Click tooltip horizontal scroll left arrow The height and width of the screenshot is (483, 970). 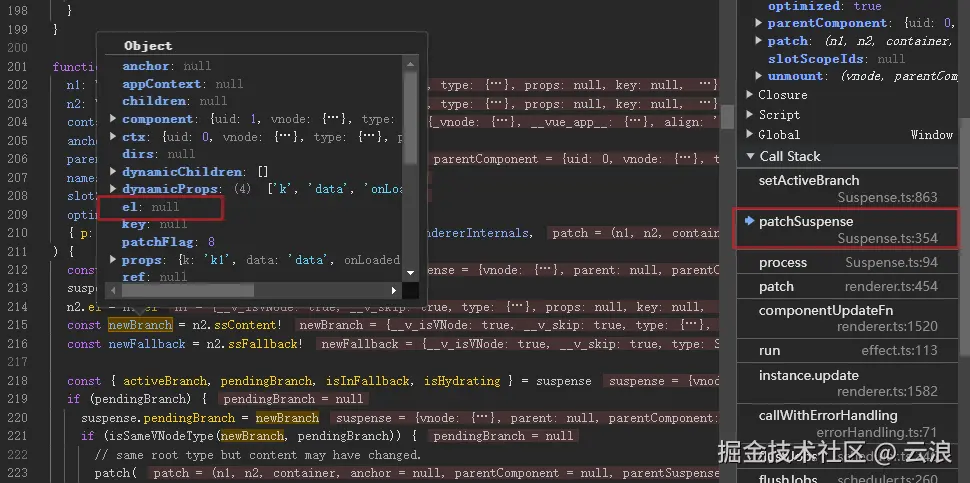(x=113, y=290)
